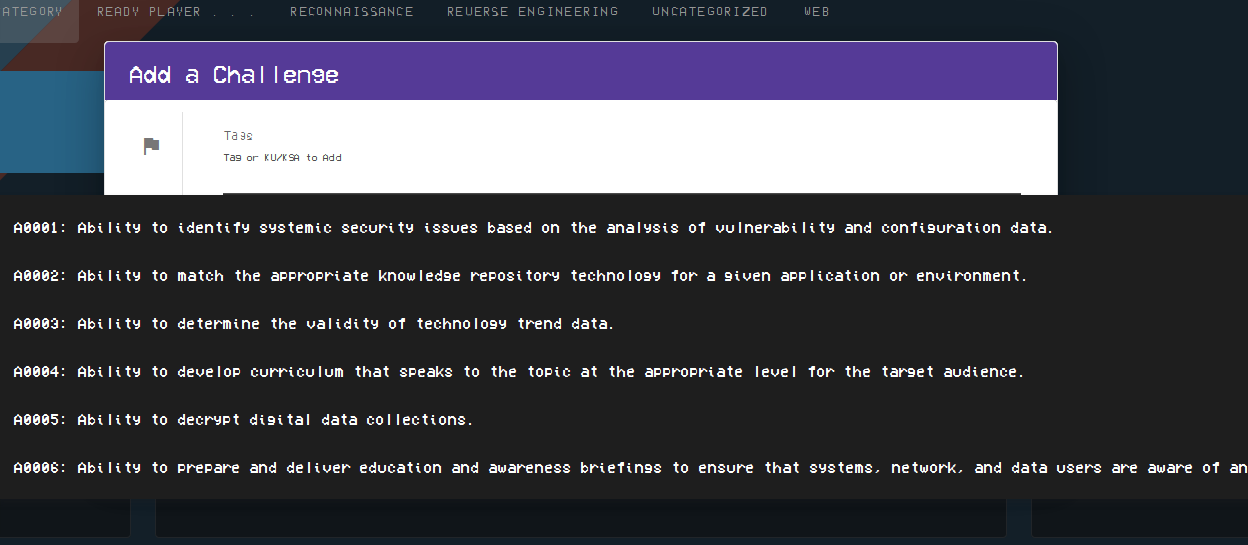
Task: Choose A0005 decrypt digital data collections
Action: (x=243, y=420)
